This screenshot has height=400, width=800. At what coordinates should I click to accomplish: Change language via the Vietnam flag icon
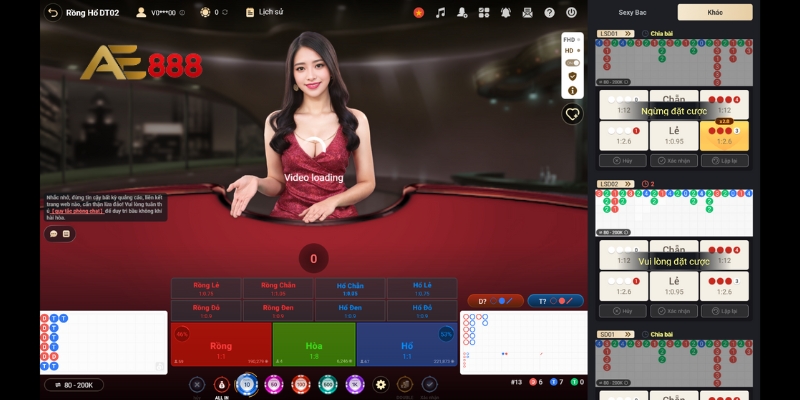click(419, 13)
